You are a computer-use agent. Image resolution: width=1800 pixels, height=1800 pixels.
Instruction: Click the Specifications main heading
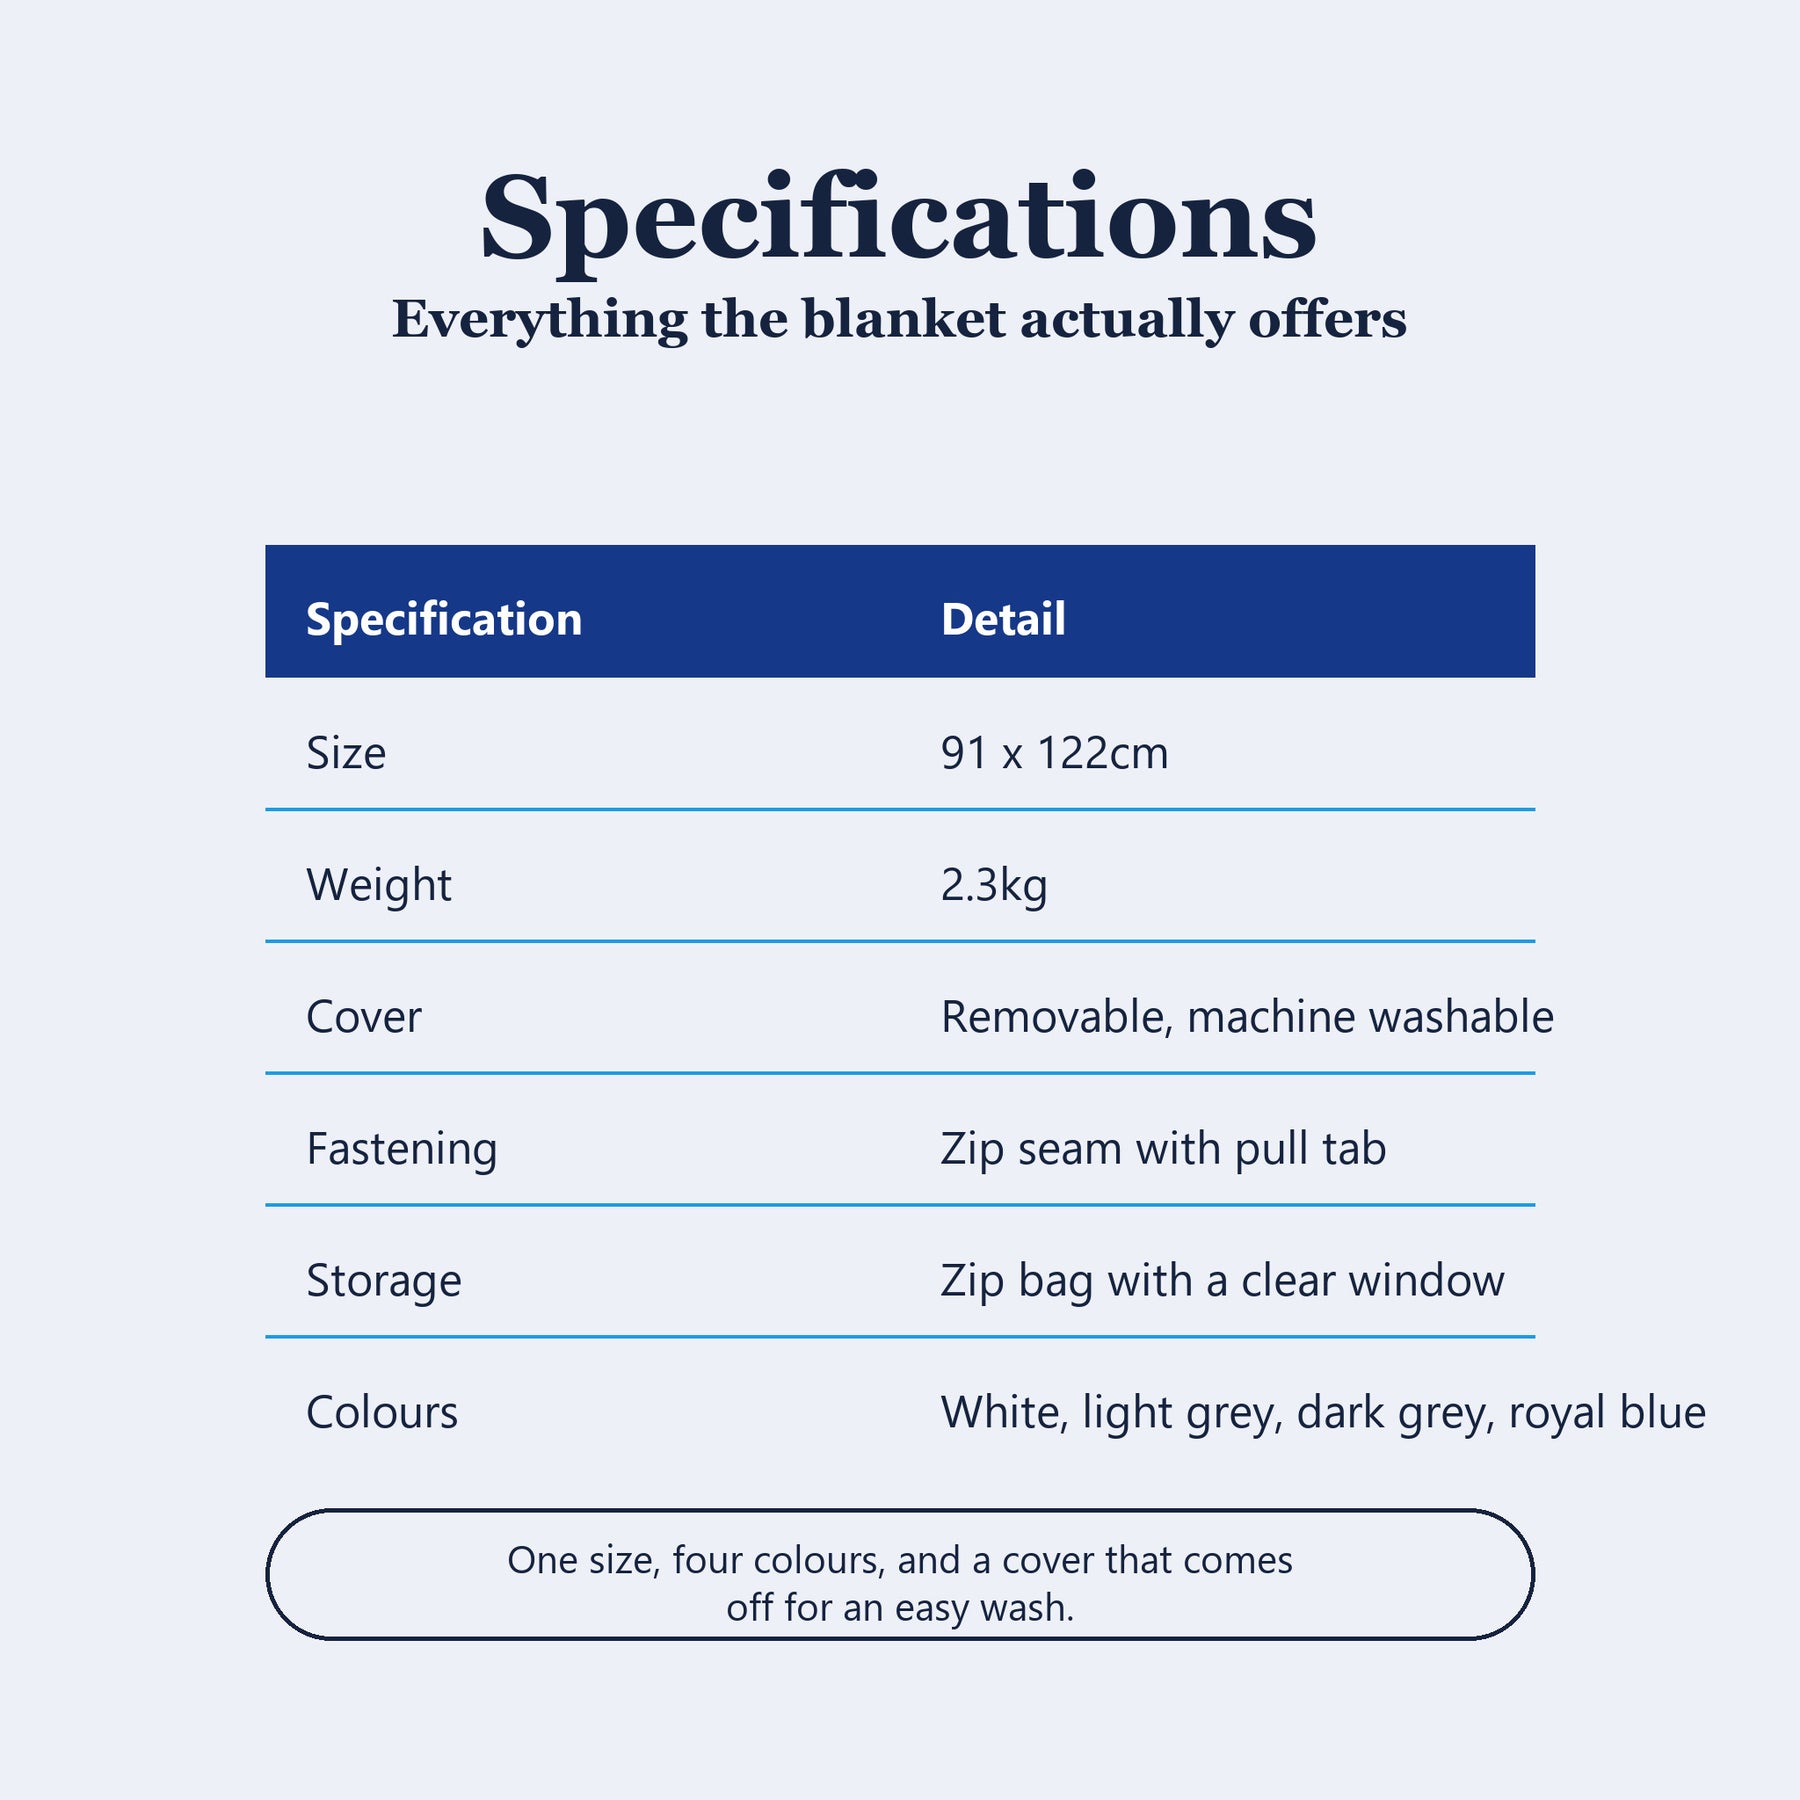coord(899,221)
